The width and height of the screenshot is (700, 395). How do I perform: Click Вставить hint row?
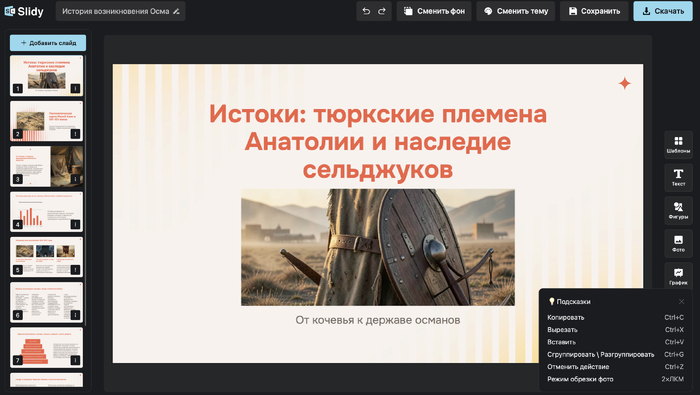615,342
